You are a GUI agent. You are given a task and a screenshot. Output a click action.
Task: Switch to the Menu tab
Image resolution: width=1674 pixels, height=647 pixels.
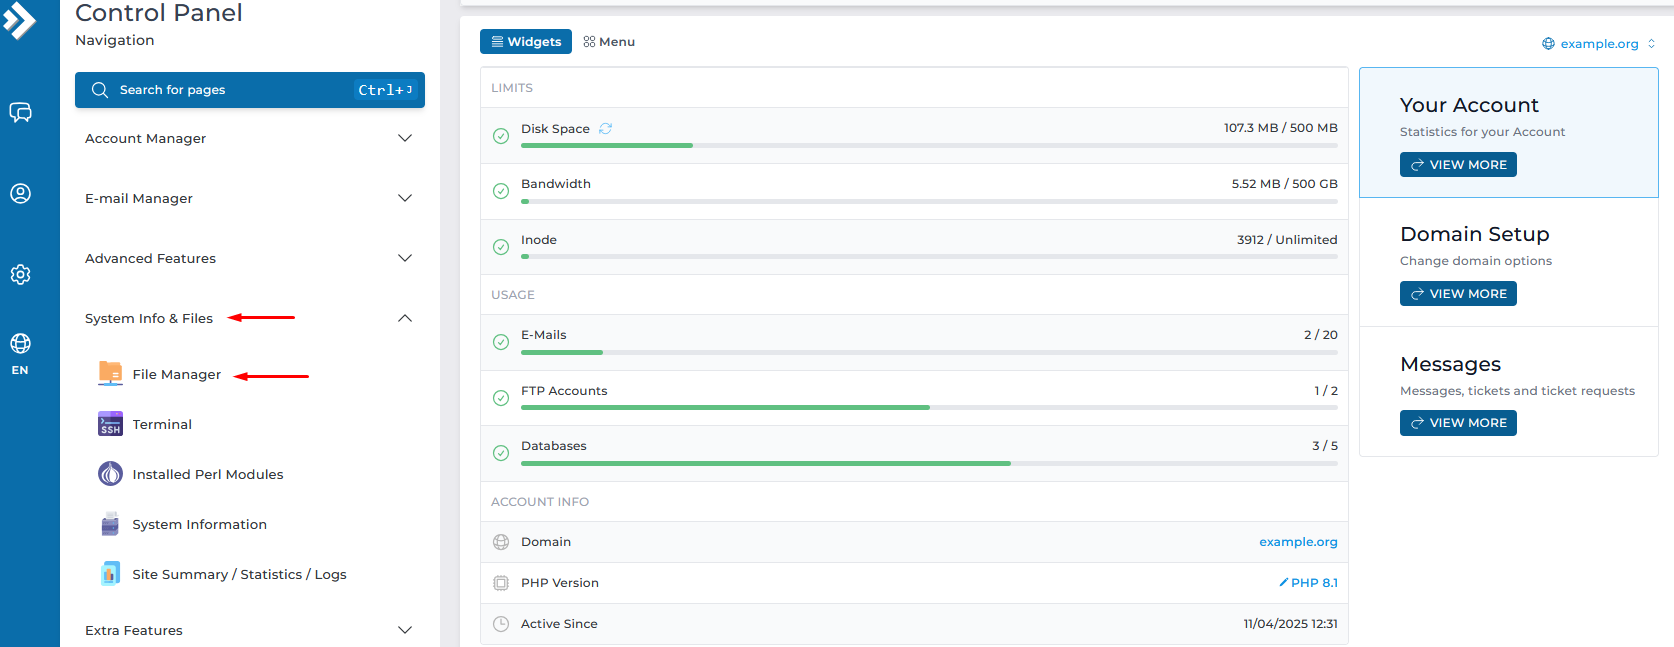609,42
